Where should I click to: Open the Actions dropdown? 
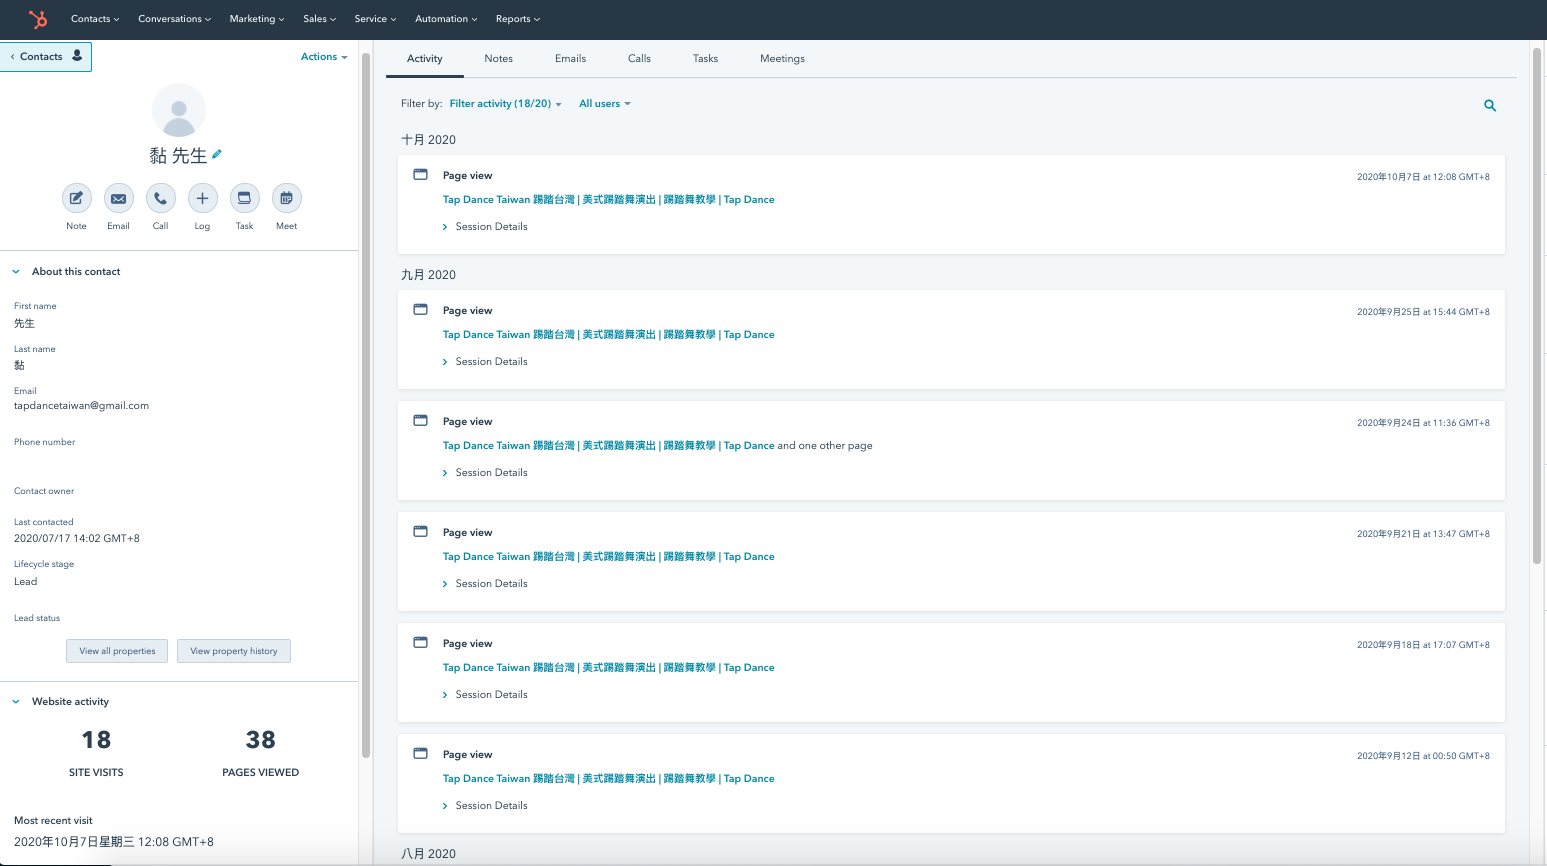pos(322,56)
